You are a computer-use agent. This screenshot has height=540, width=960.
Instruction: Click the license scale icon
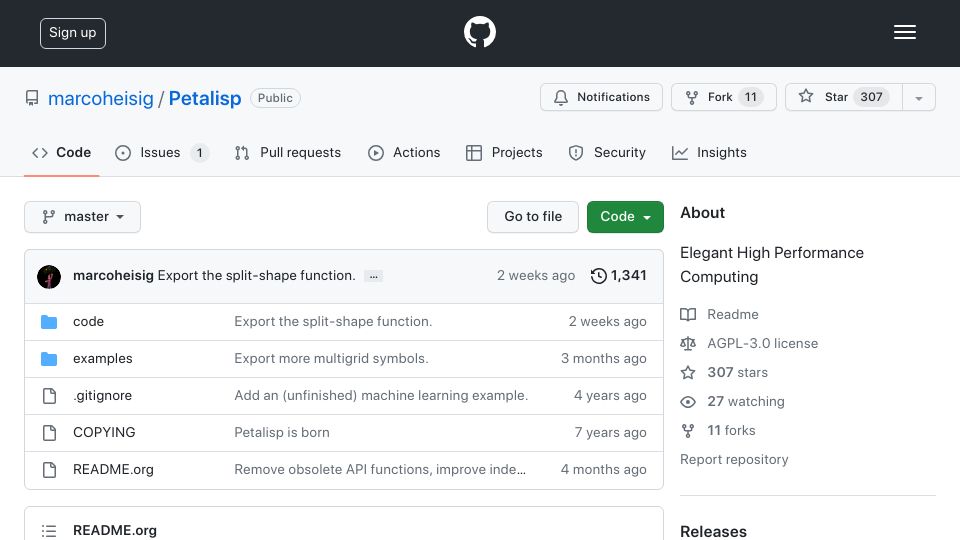[688, 343]
